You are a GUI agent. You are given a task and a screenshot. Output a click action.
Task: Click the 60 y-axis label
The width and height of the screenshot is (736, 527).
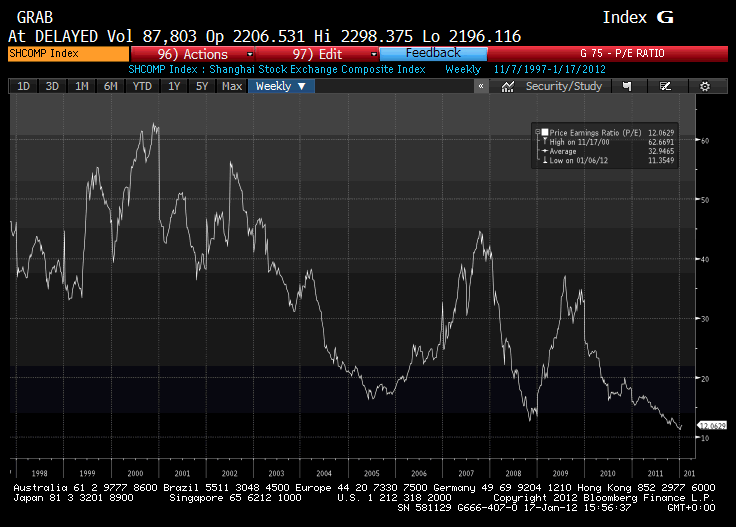point(705,140)
